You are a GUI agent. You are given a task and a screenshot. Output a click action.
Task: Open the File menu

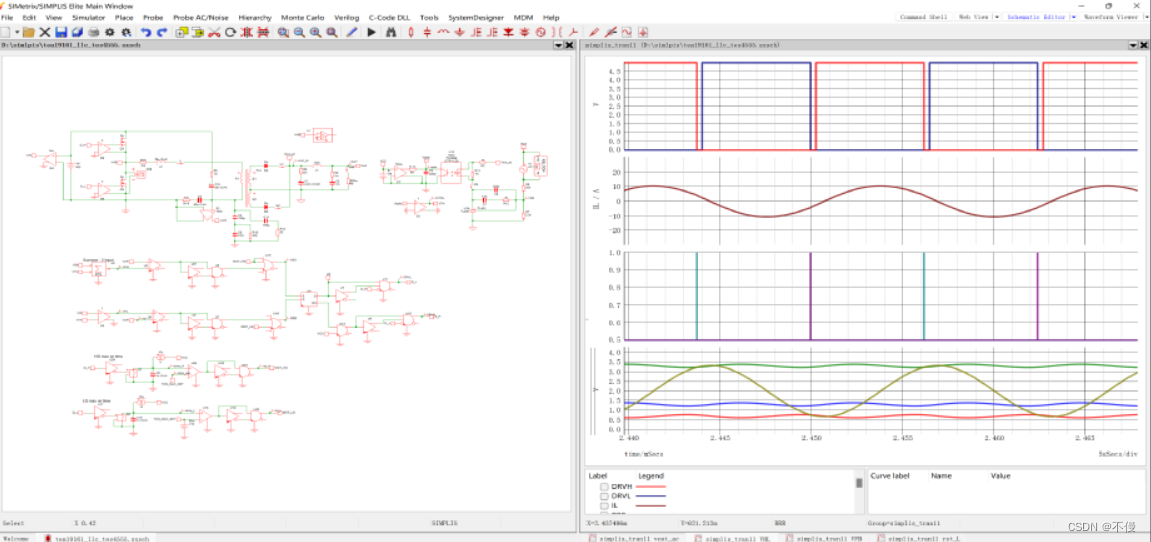point(7,17)
